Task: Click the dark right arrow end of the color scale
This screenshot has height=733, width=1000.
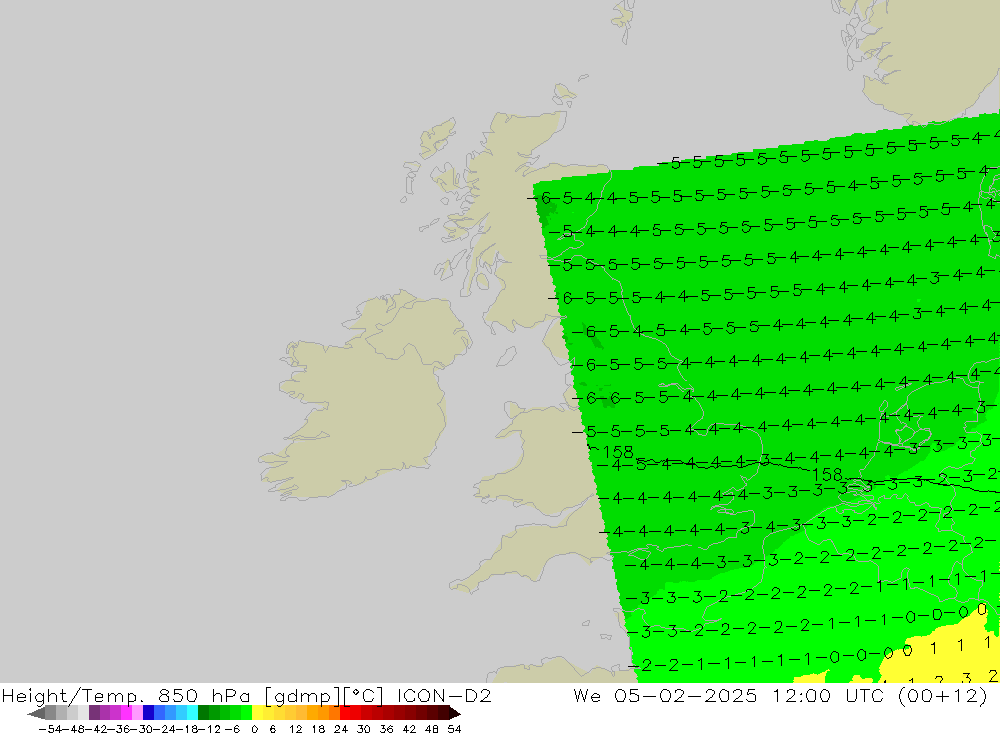Action: point(455,713)
